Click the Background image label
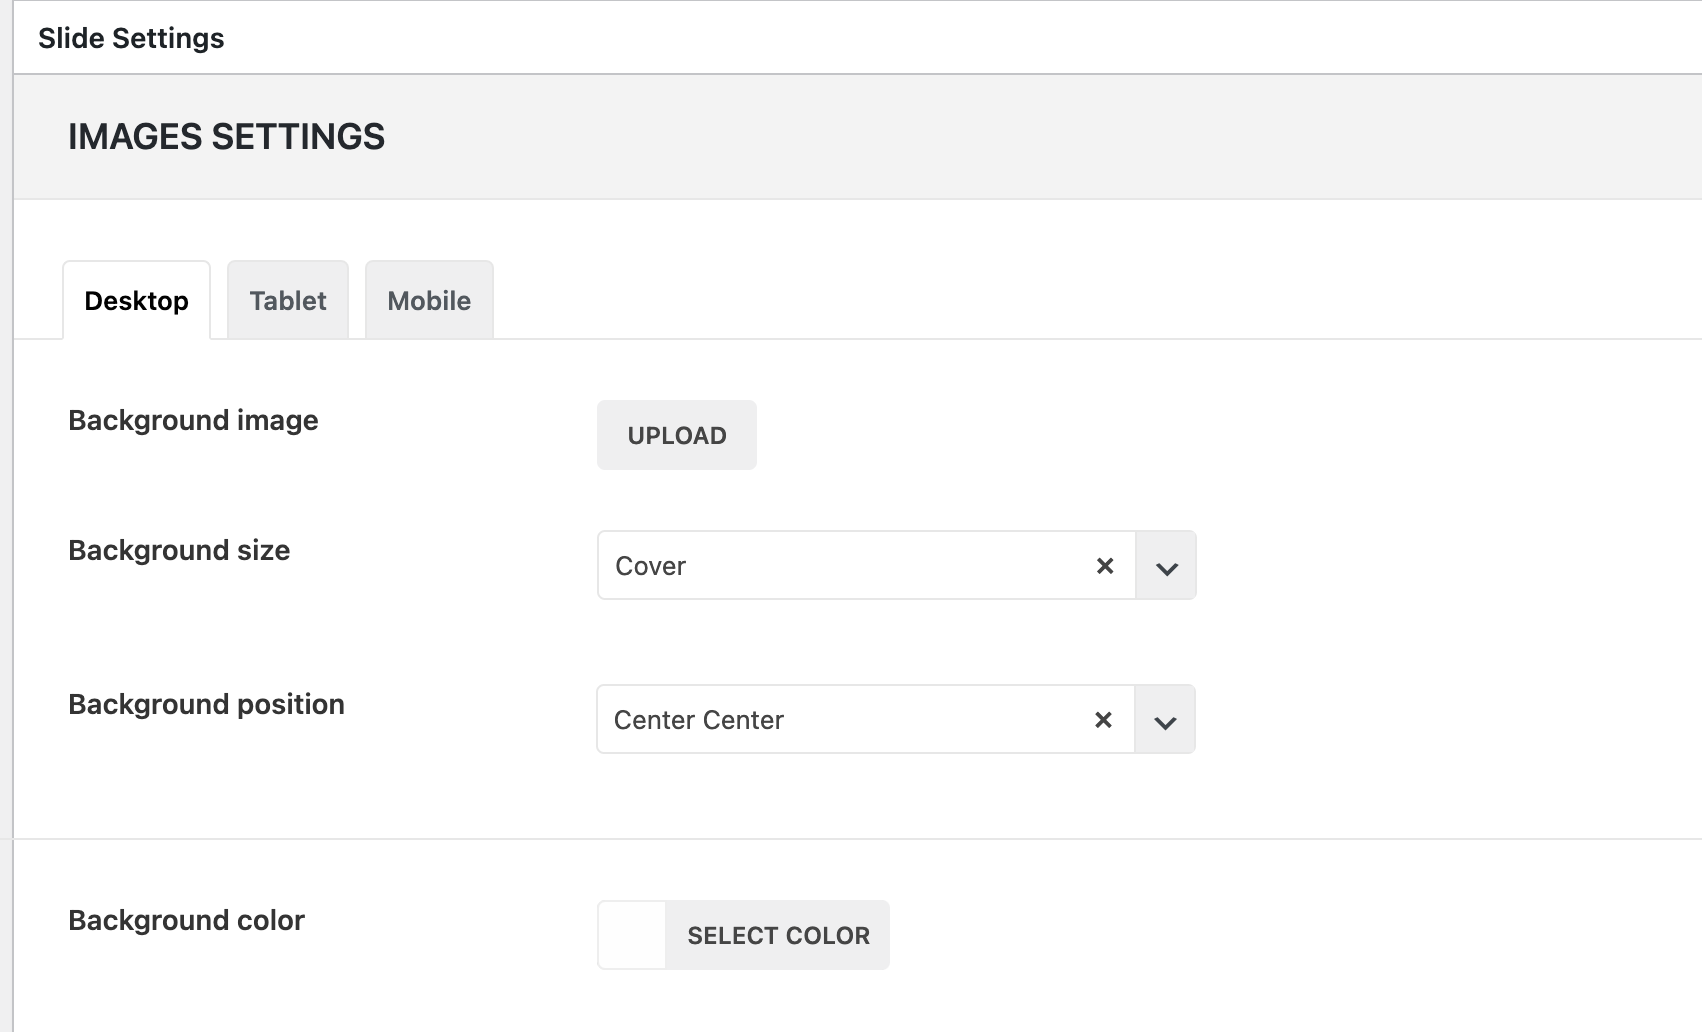Image resolution: width=1702 pixels, height=1032 pixels. coord(193,420)
